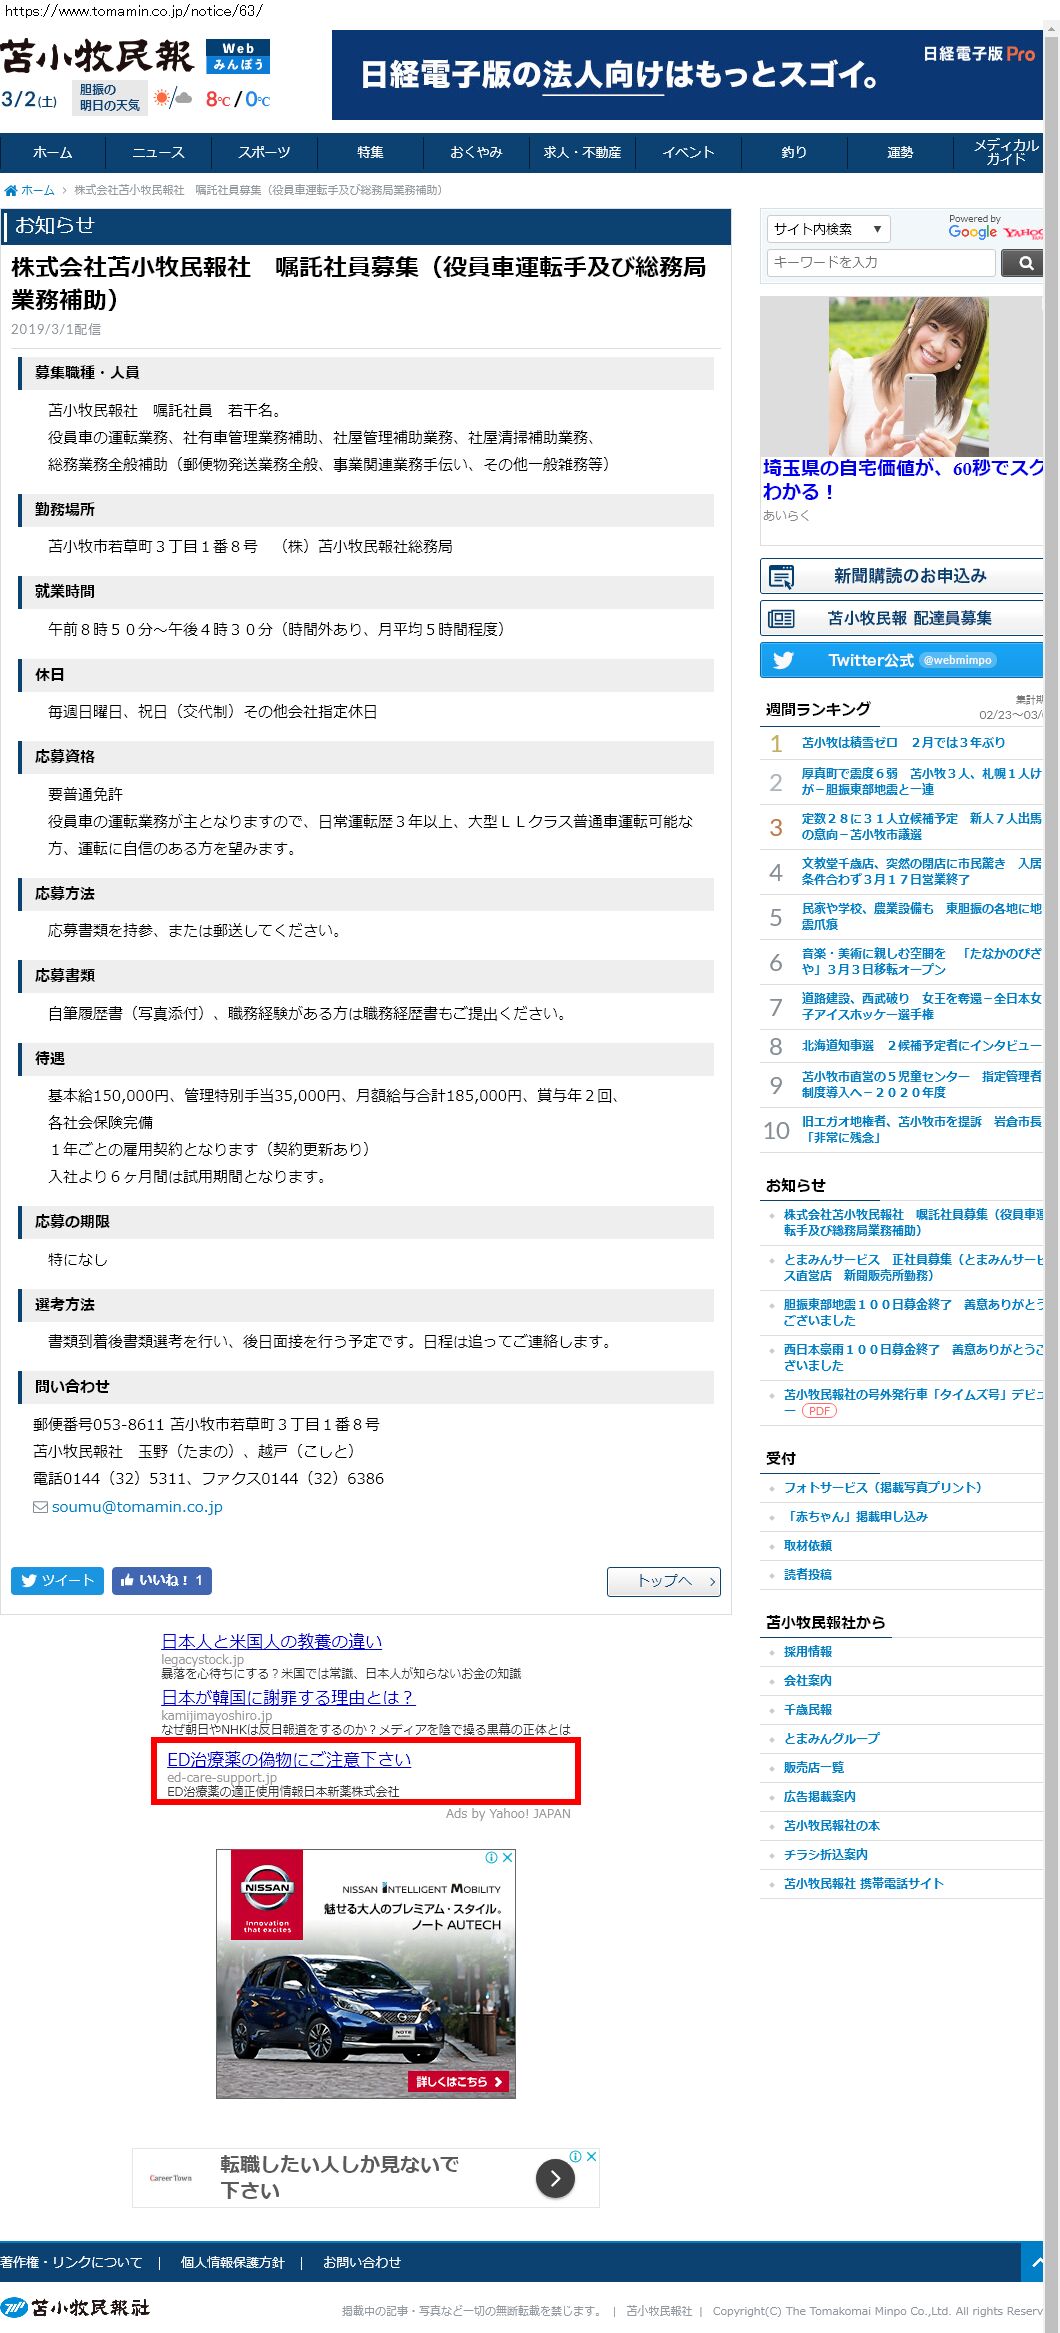Click the search magnifier button
Viewport: 1060px width, 2333px height.
[x=1024, y=263]
